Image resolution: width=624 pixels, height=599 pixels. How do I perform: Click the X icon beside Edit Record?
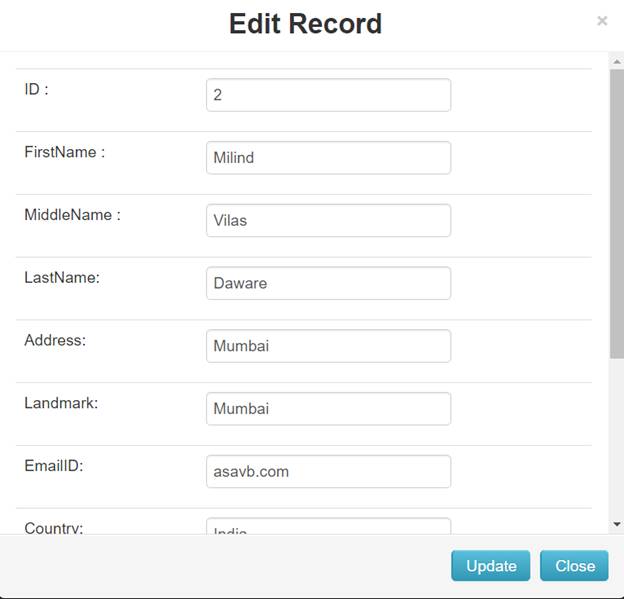pos(602,20)
